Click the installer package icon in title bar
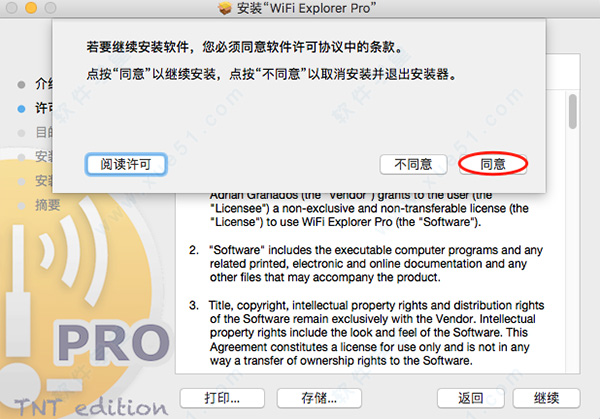This screenshot has width=600, height=419. pos(225,8)
